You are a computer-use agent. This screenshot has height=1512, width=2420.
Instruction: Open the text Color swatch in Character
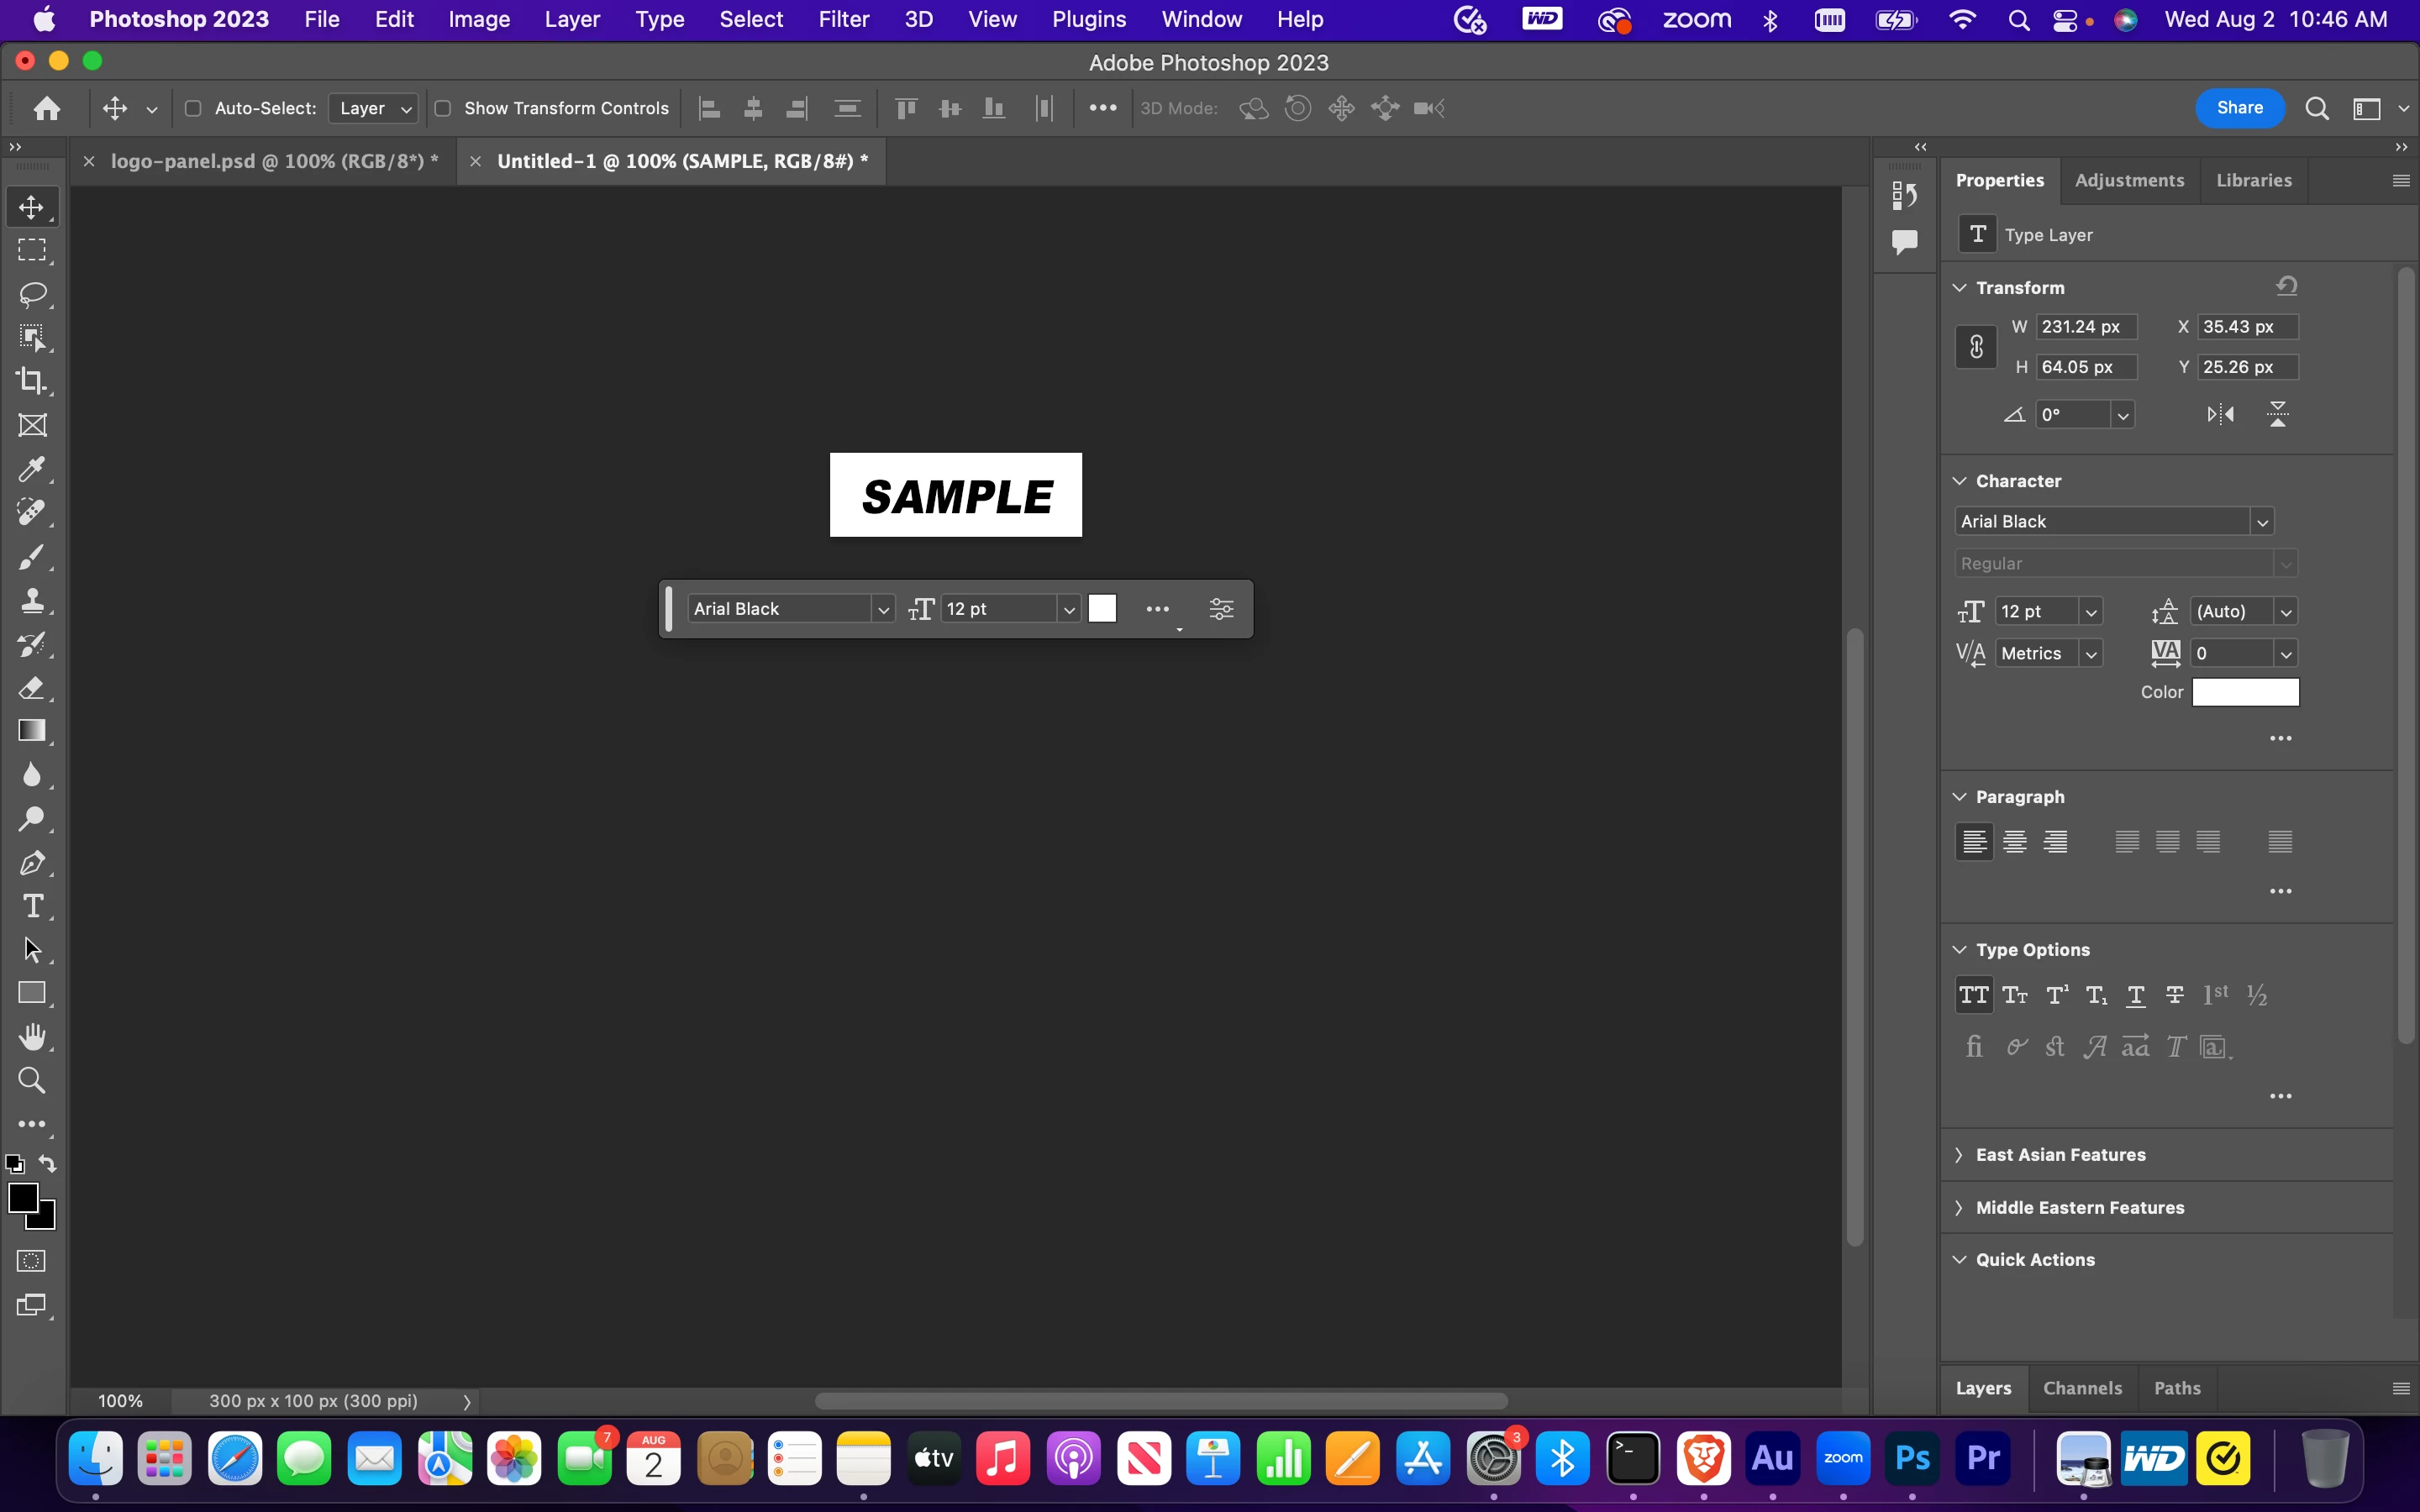[x=2245, y=692]
